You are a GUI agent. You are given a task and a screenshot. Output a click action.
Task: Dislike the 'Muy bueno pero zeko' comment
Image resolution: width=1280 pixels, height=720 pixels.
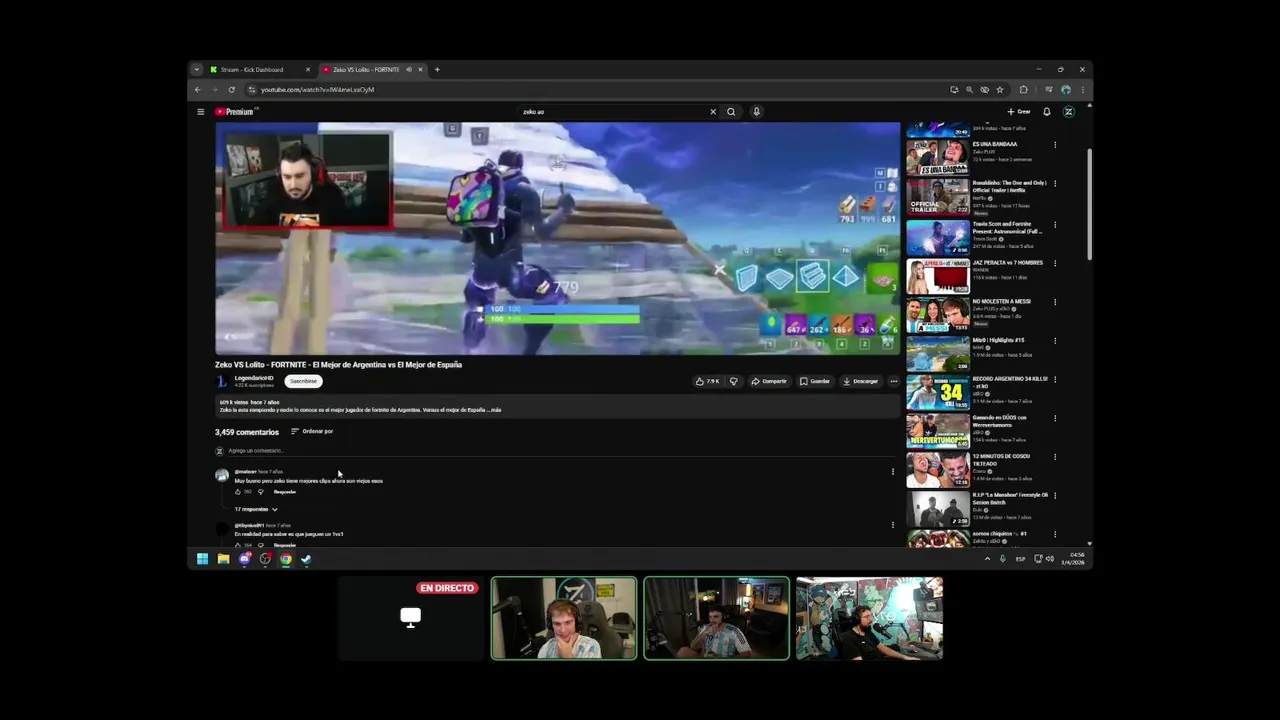pos(261,492)
